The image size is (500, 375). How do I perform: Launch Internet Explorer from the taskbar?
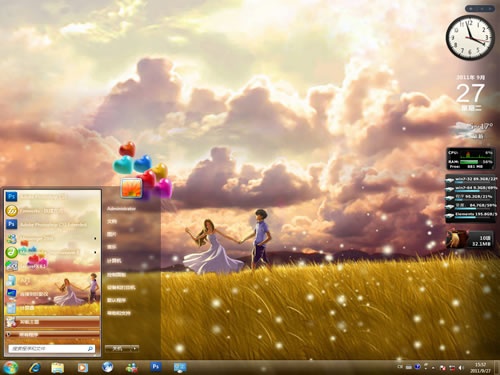tap(35, 367)
